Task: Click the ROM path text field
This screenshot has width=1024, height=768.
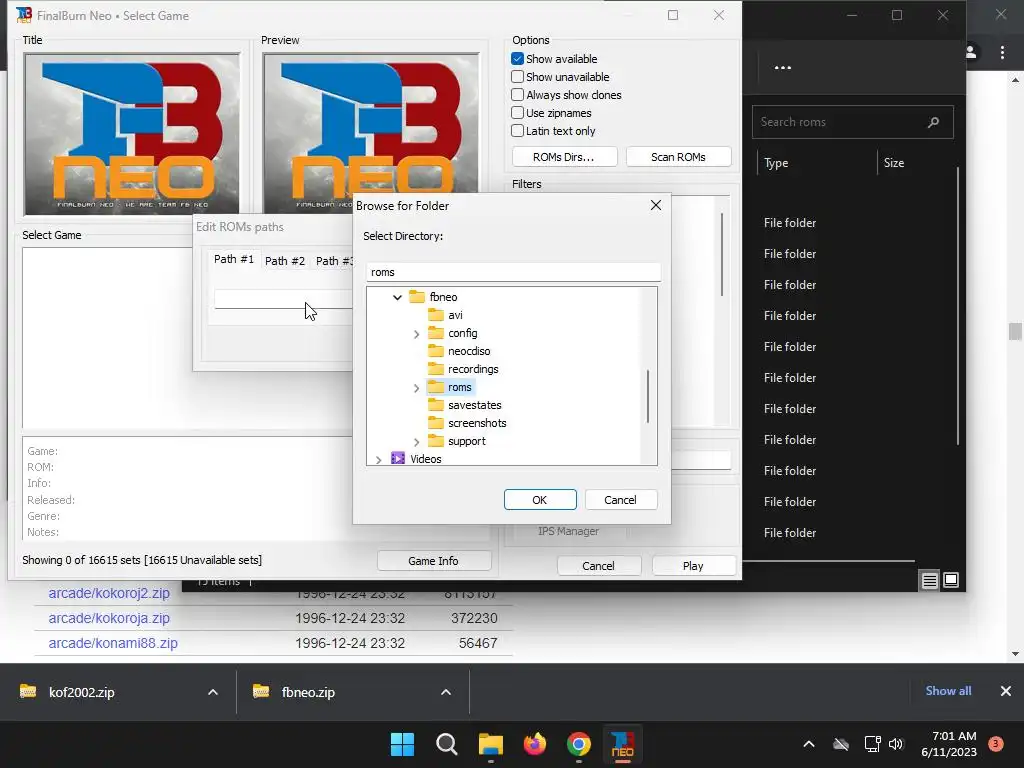Action: tap(283, 299)
